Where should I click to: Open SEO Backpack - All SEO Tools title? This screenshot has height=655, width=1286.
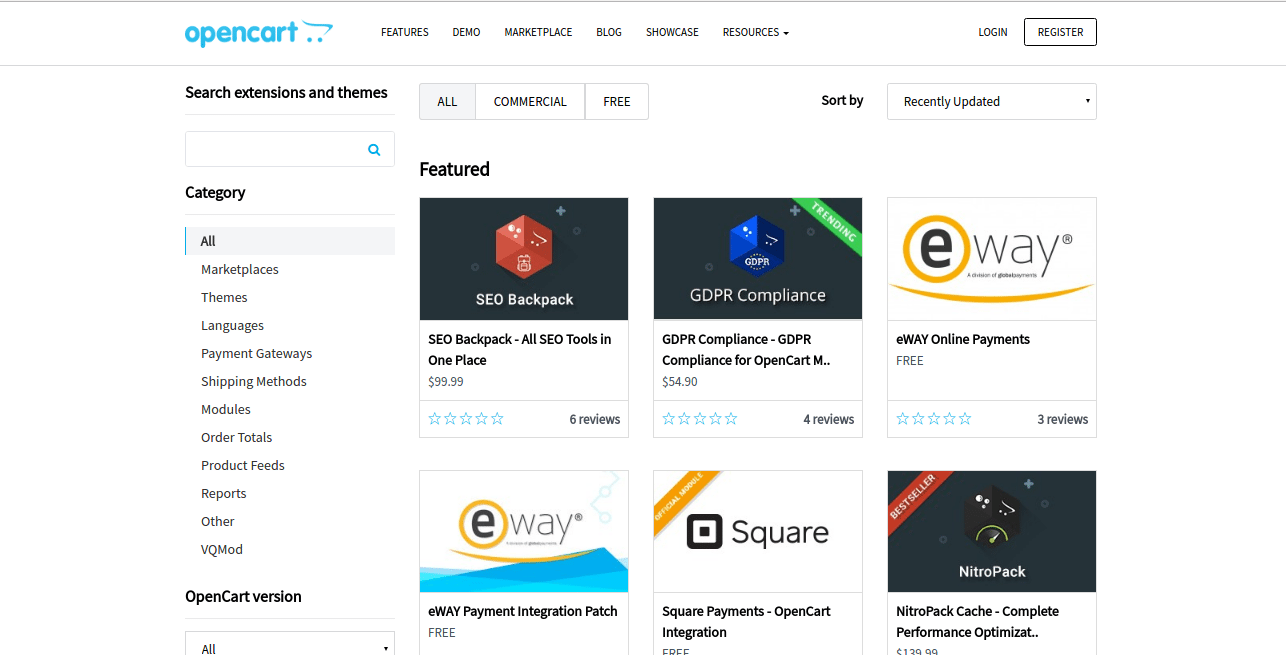(x=519, y=350)
